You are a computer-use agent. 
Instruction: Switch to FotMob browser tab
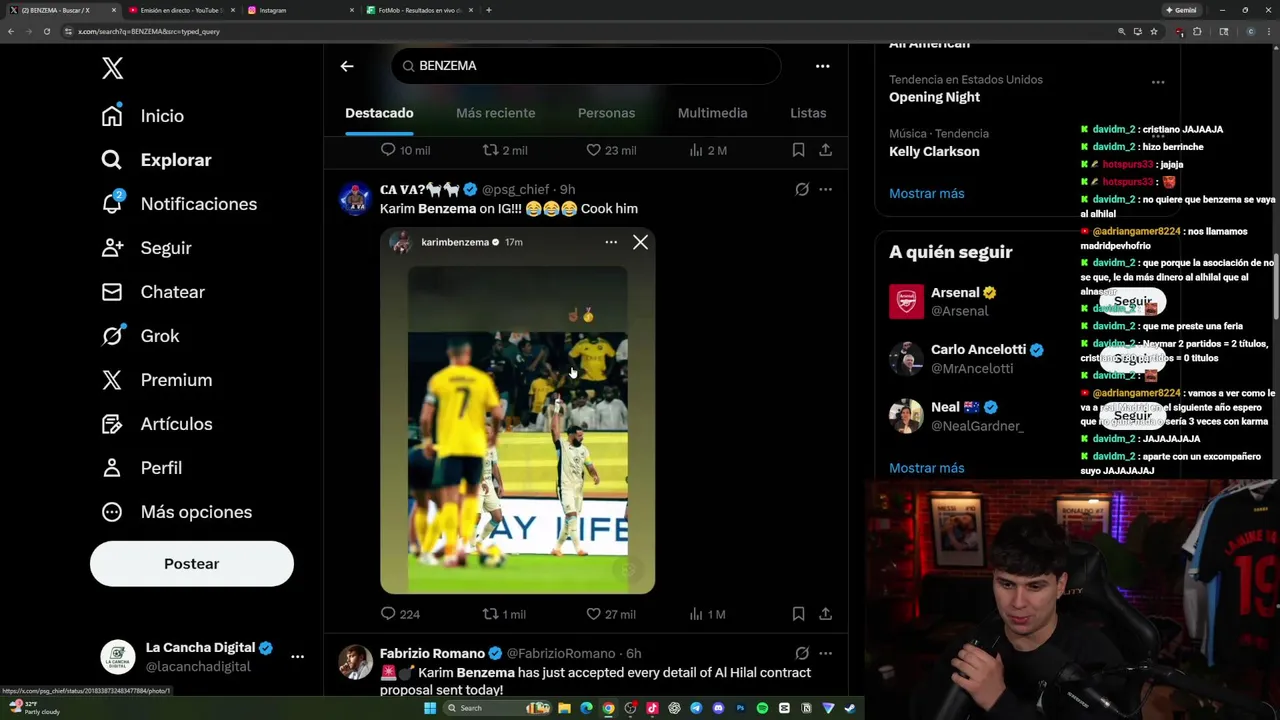[x=418, y=10]
